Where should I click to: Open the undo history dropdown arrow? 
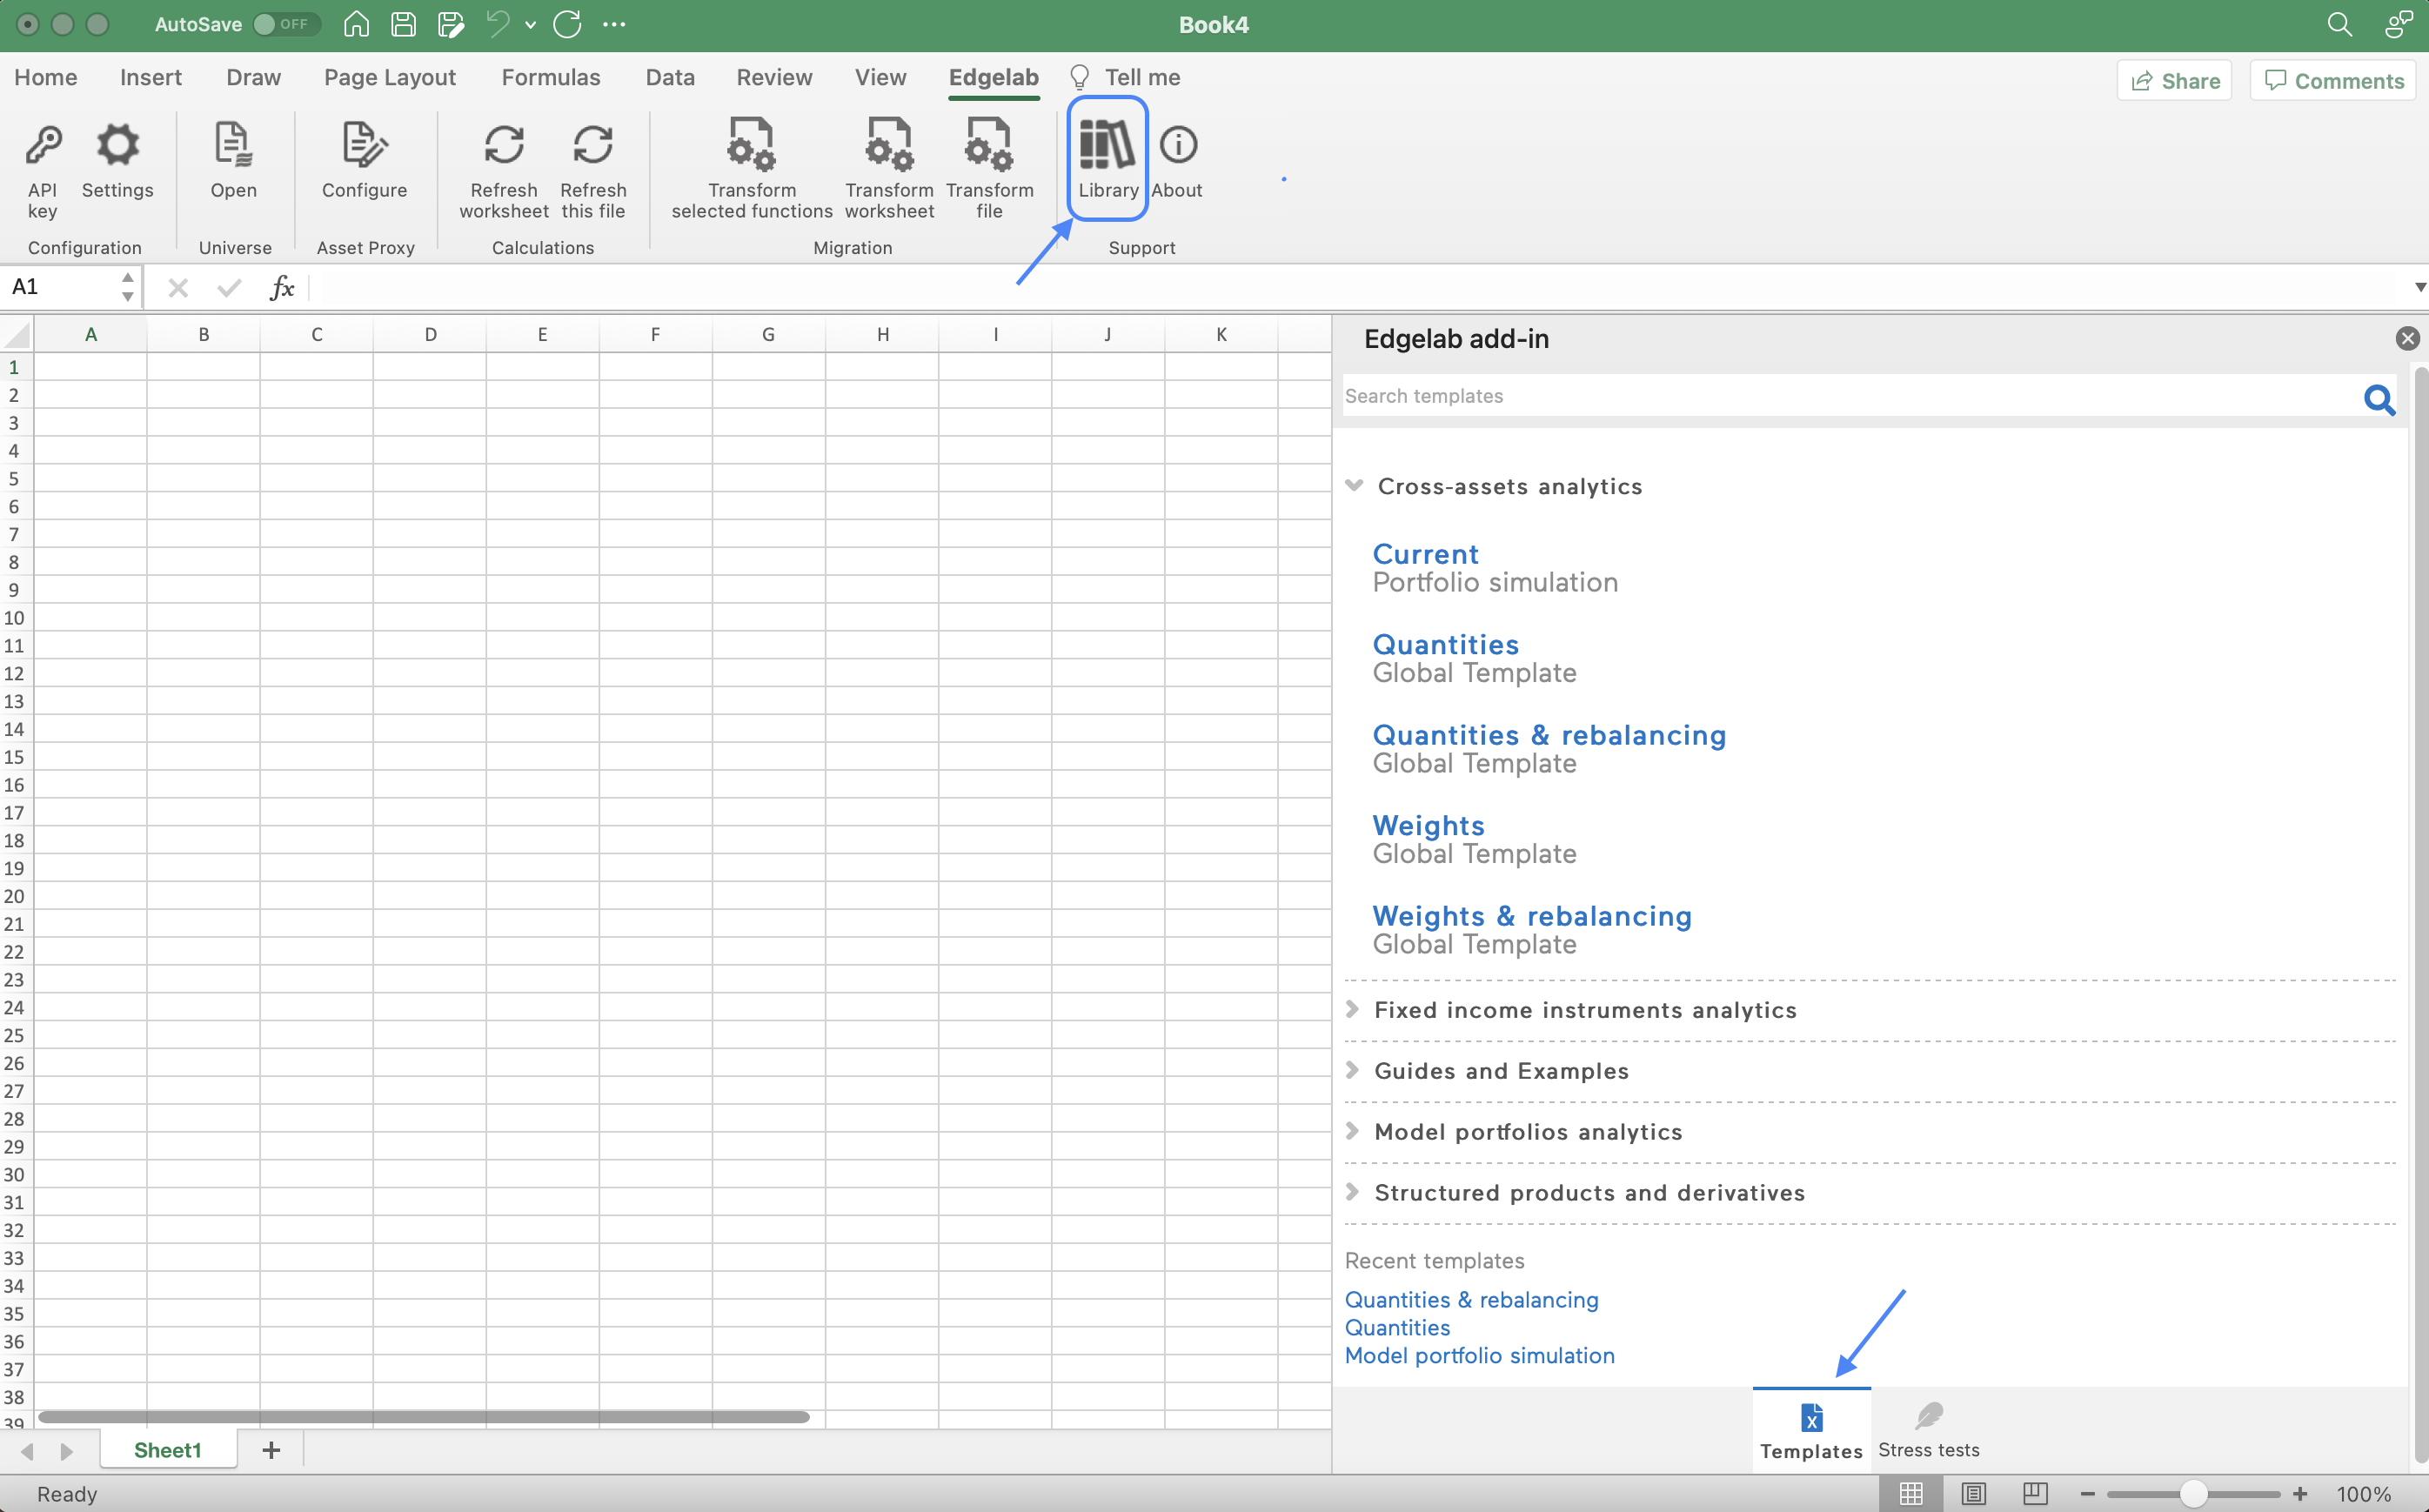(x=530, y=25)
